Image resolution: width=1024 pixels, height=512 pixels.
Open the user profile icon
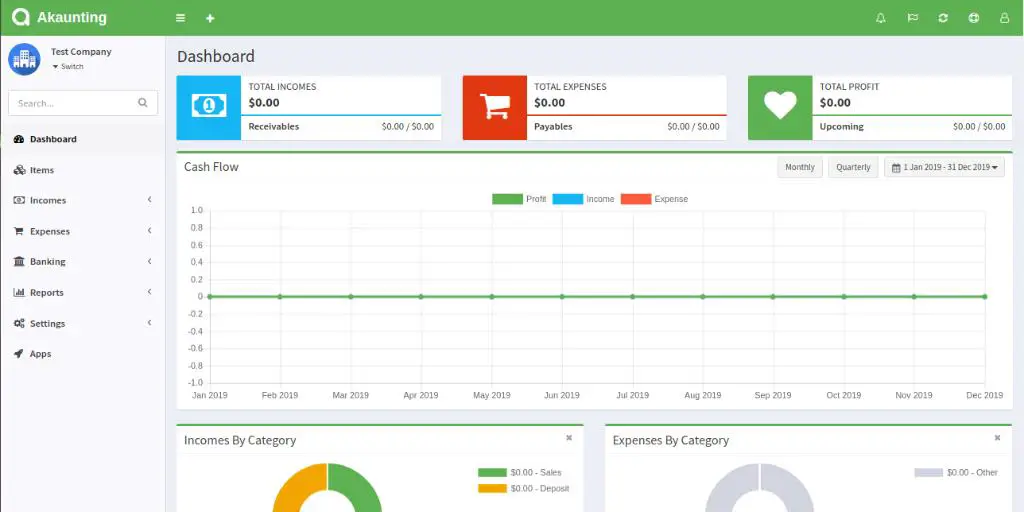(1004, 18)
